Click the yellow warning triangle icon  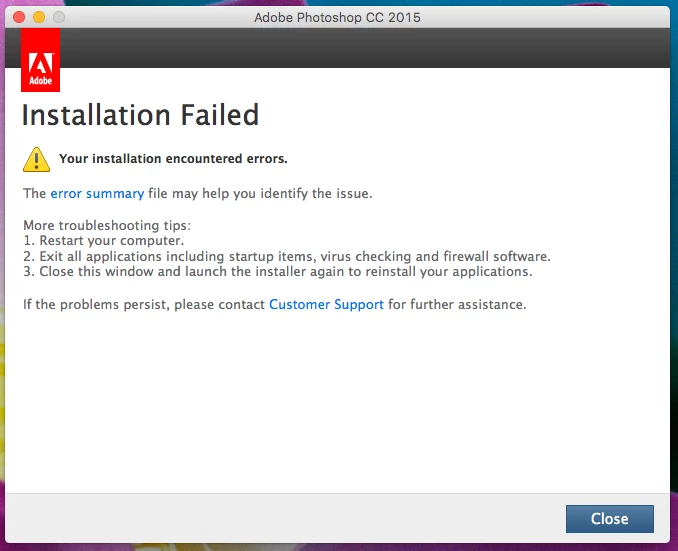(36, 160)
